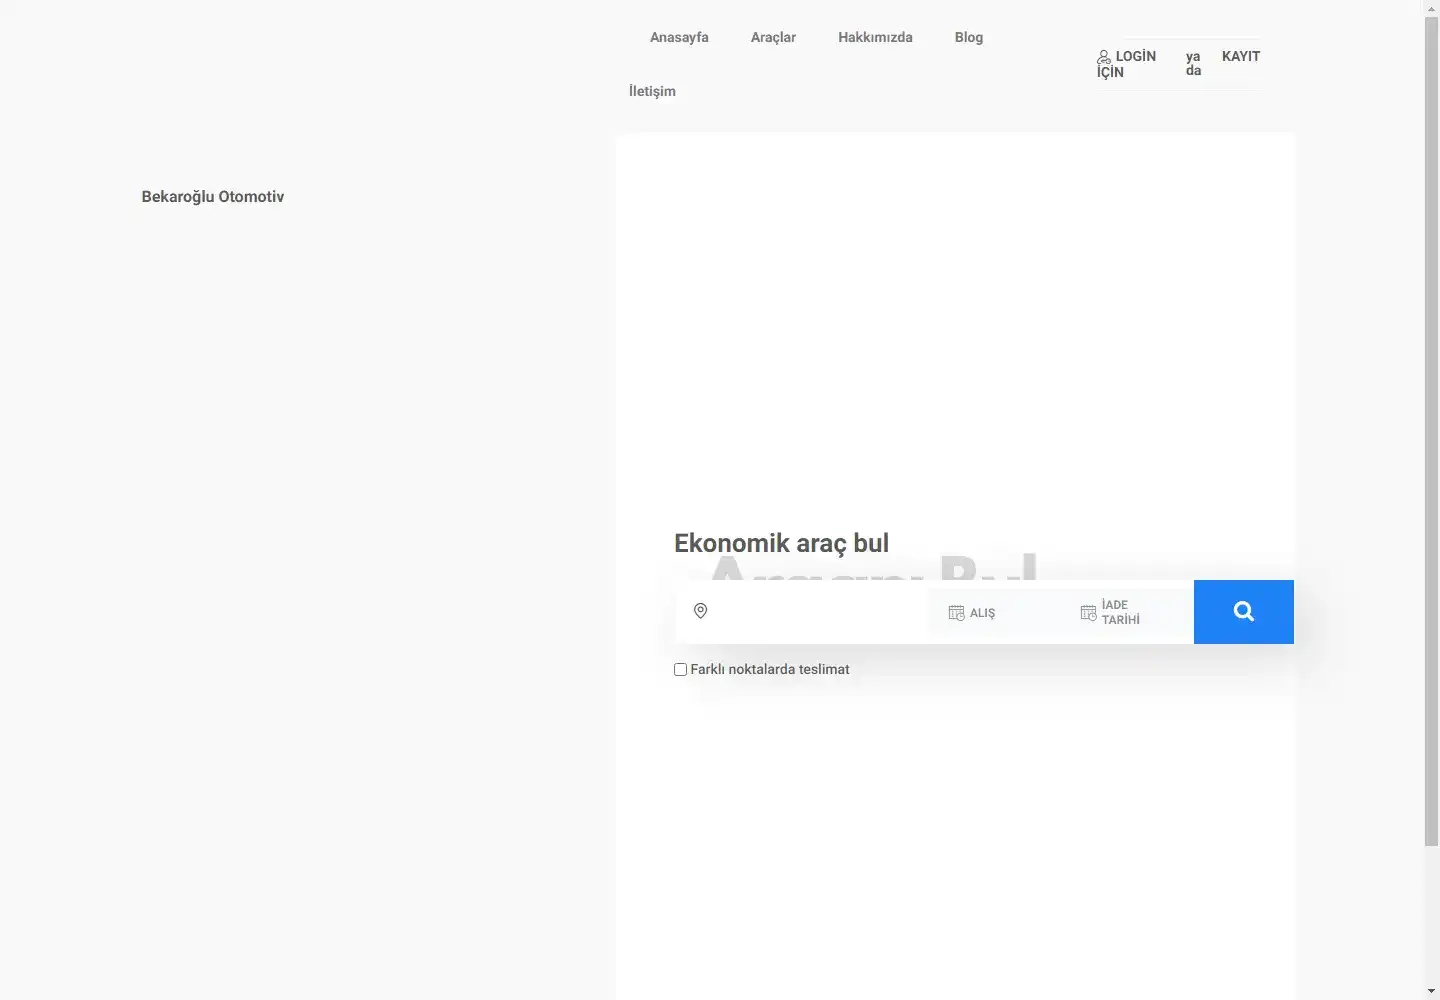Click the LOGİN İÇİN link

1127,64
